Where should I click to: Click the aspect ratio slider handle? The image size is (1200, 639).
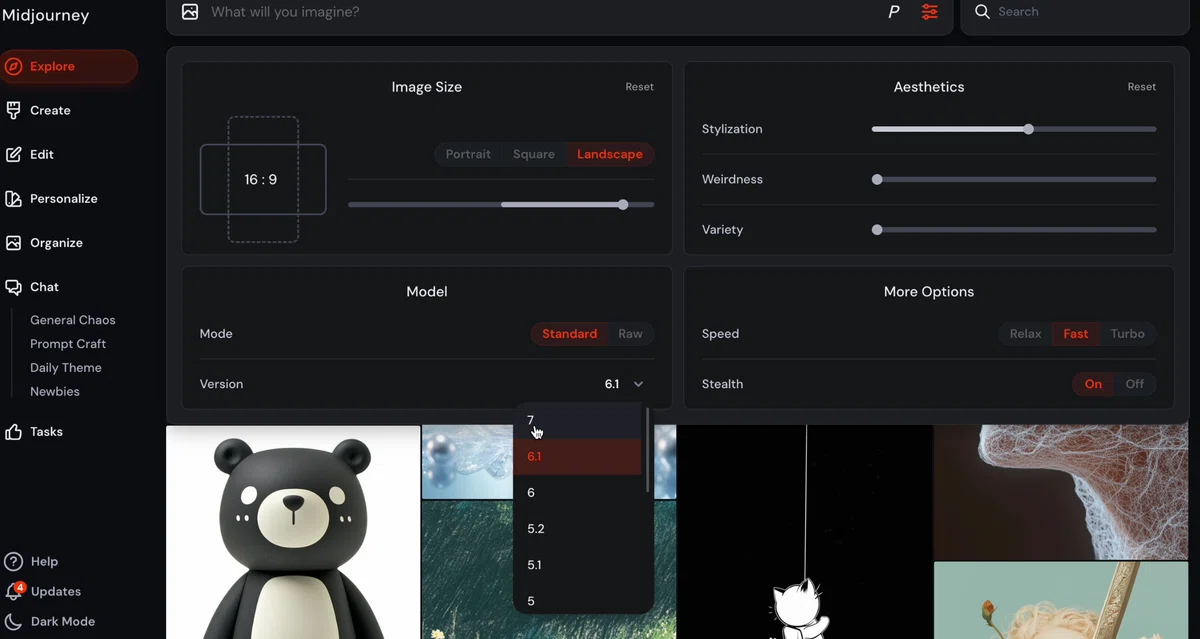pyautogui.click(x=623, y=204)
